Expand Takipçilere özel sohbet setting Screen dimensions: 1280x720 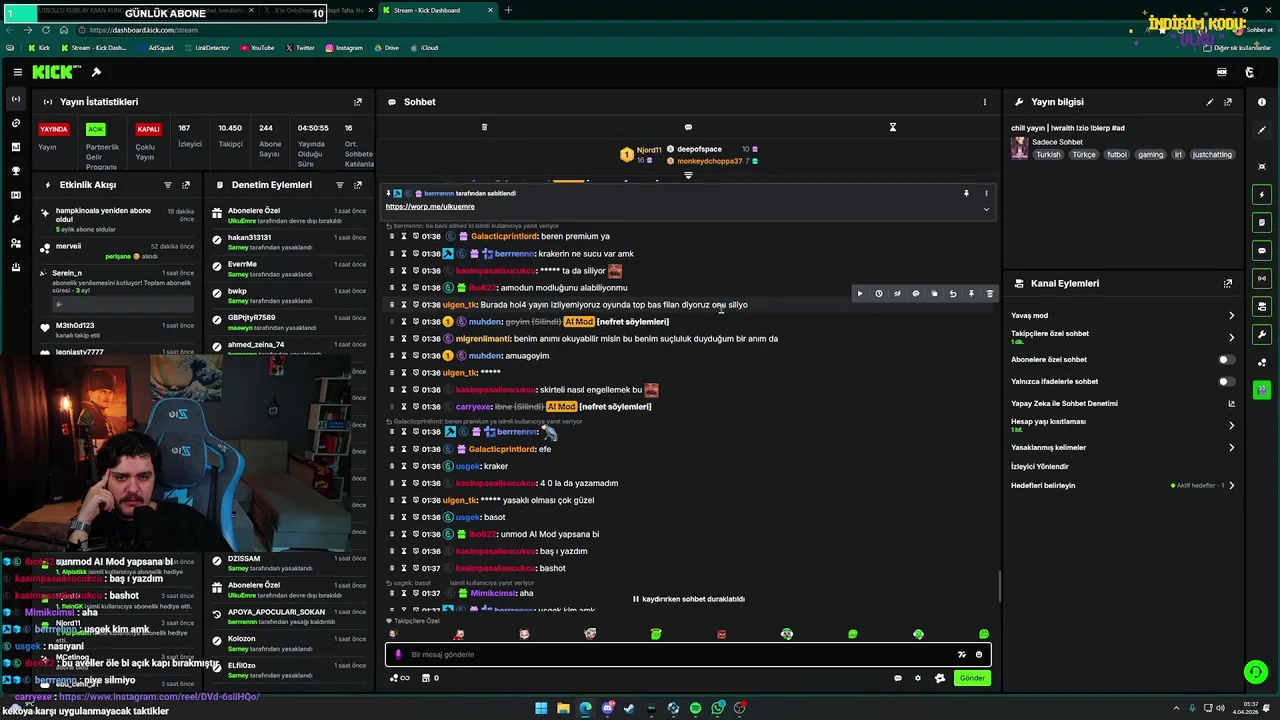pyautogui.click(x=1231, y=337)
